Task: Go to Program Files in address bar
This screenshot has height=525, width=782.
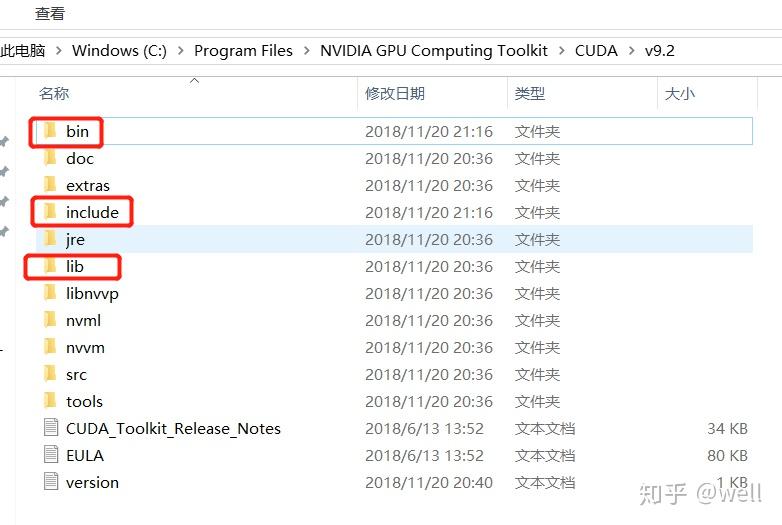Action: [x=243, y=51]
